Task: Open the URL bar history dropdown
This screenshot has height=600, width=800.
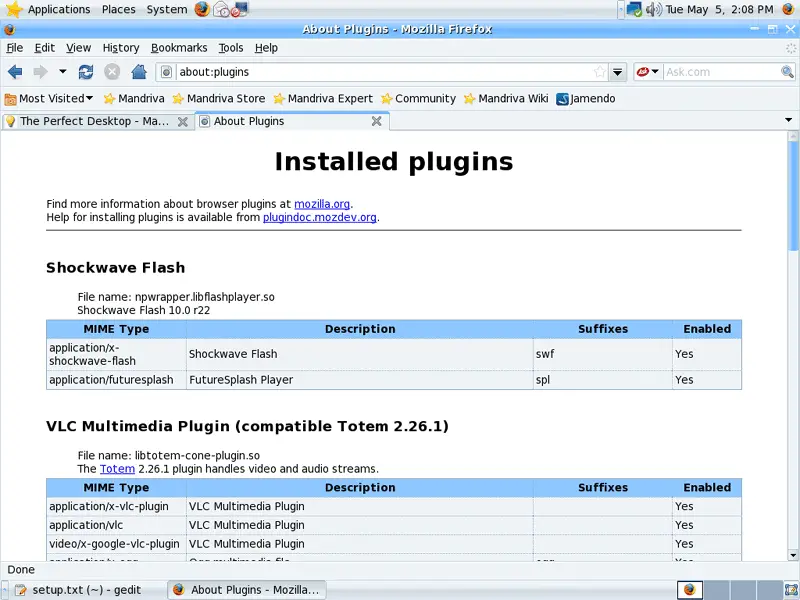Action: point(618,72)
